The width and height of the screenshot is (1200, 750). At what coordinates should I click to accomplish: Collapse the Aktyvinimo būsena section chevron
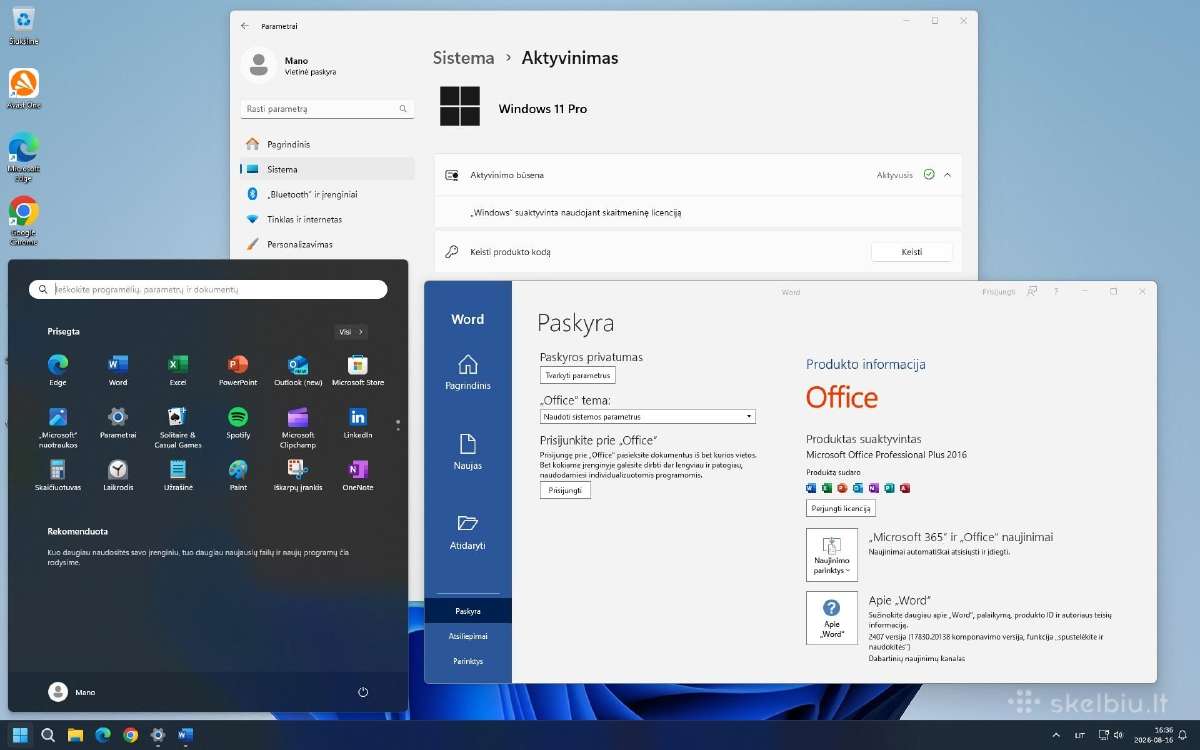pyautogui.click(x=947, y=175)
